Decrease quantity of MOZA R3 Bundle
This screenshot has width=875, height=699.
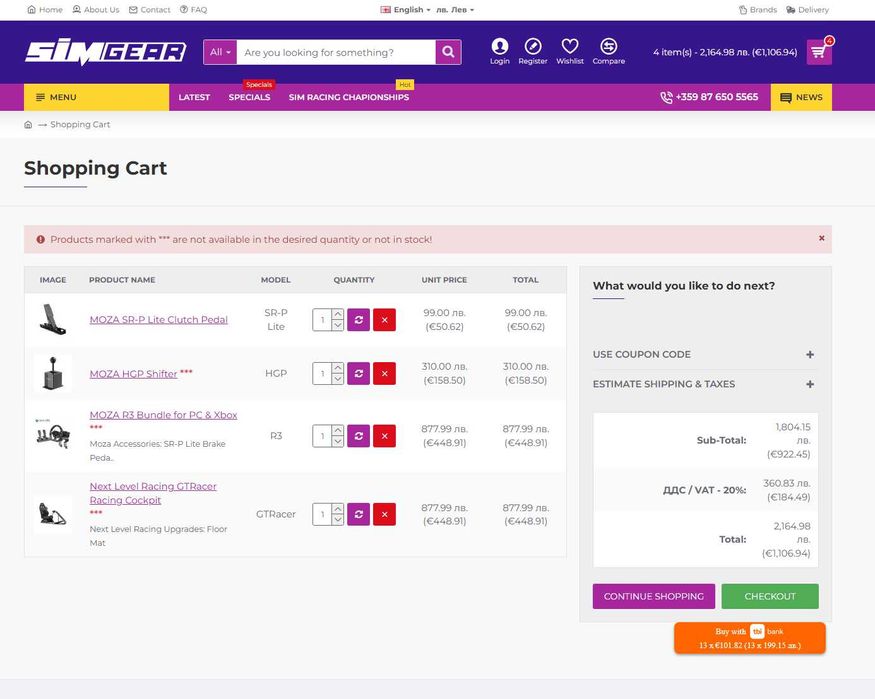coord(338,441)
